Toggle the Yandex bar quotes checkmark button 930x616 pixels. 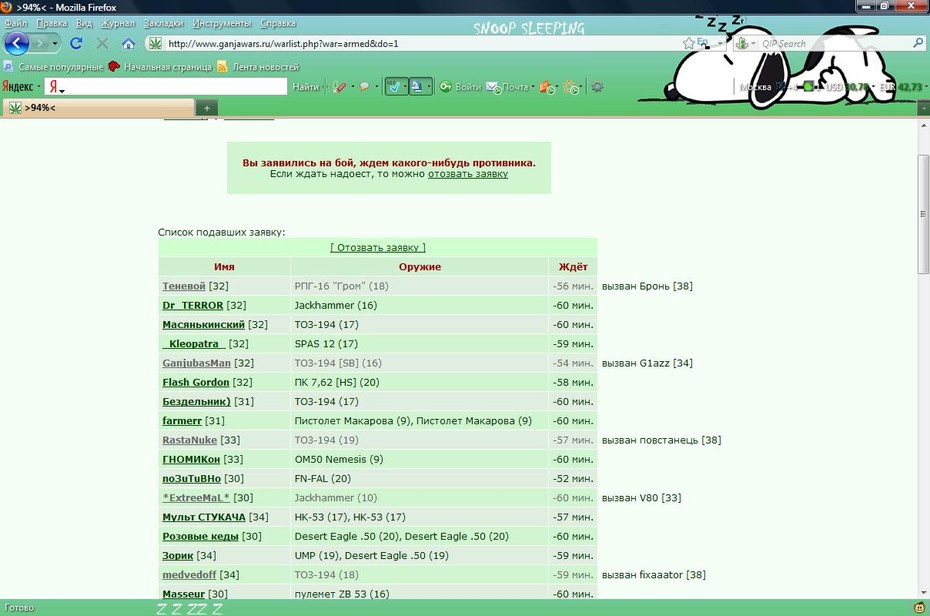394,87
